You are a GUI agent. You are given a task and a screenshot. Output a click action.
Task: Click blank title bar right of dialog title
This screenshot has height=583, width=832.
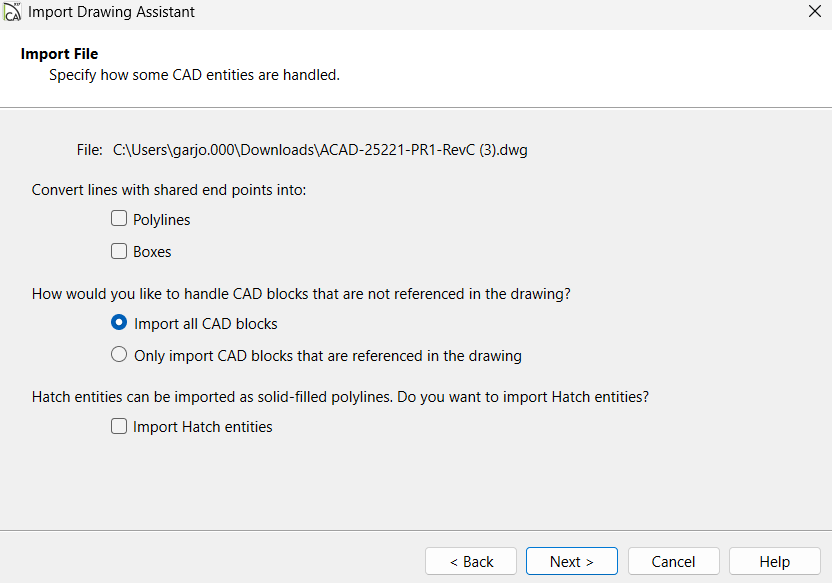pyautogui.click(x=500, y=12)
